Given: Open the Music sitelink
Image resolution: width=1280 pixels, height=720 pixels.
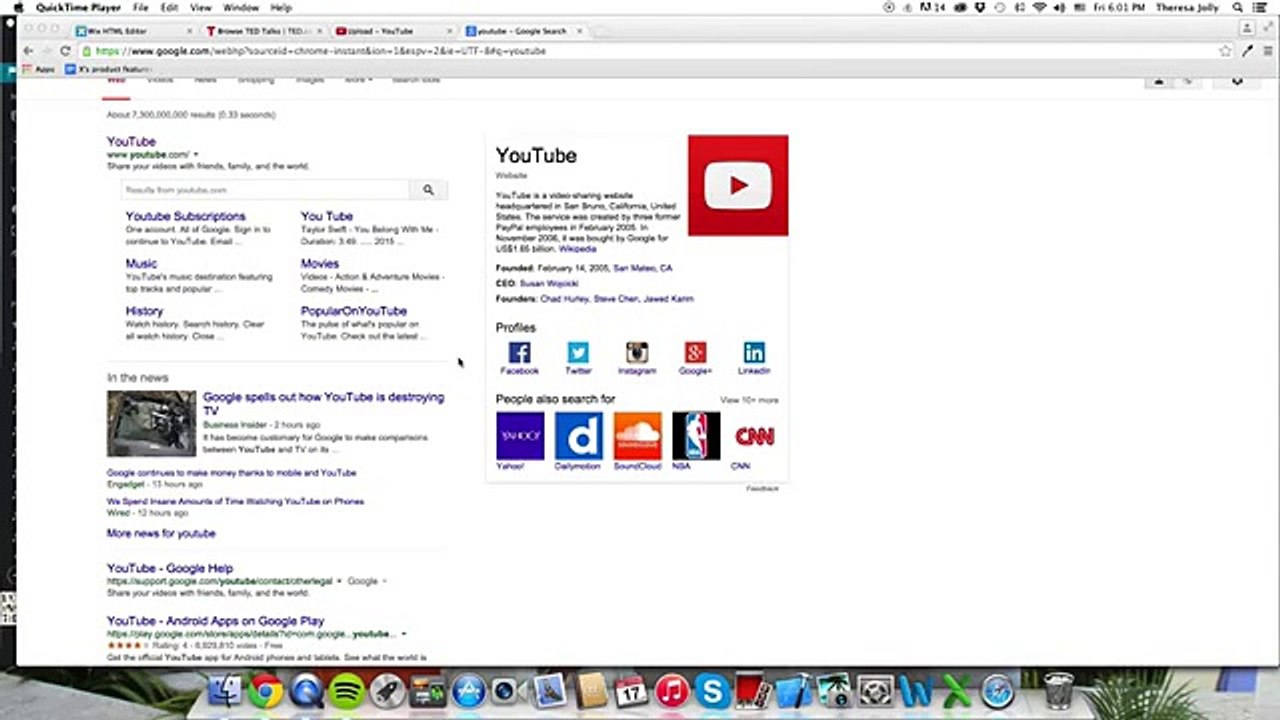Looking at the screenshot, I should click(141, 264).
